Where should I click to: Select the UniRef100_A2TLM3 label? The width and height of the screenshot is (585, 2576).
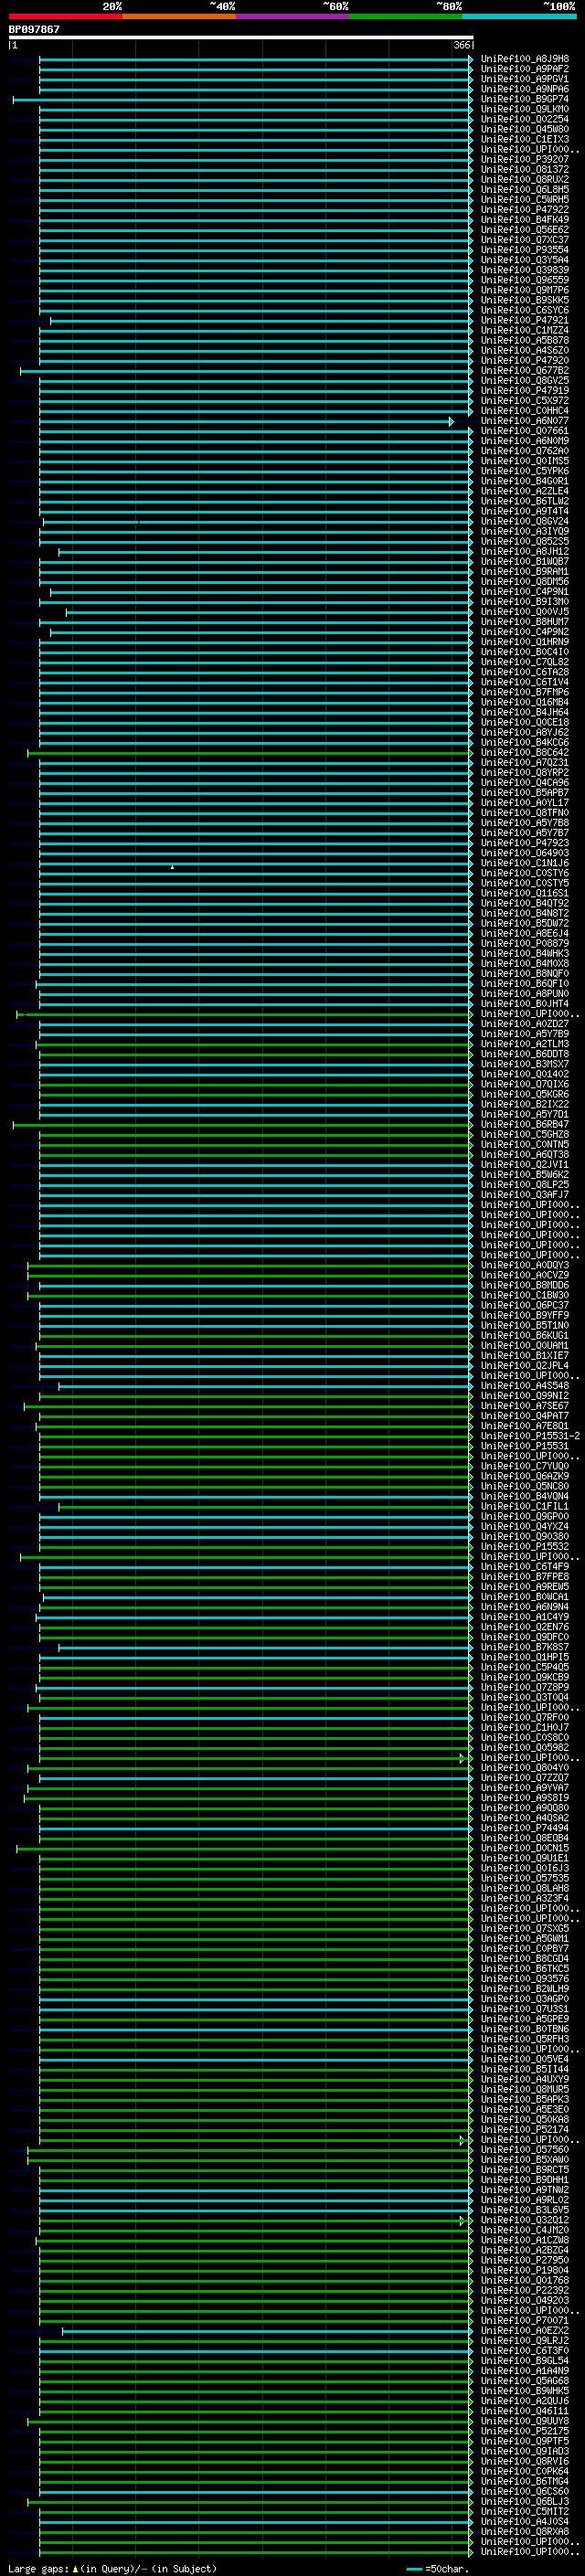tap(525, 1043)
